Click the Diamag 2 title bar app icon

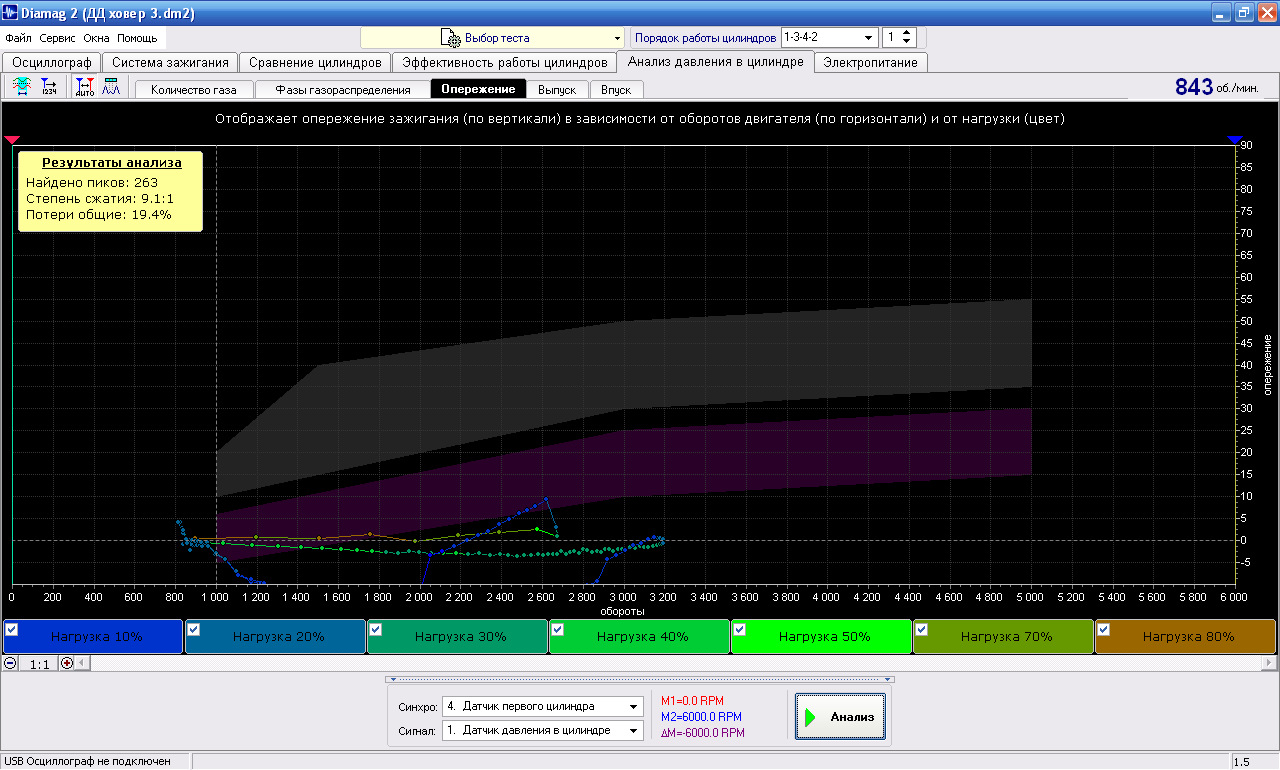pos(11,12)
